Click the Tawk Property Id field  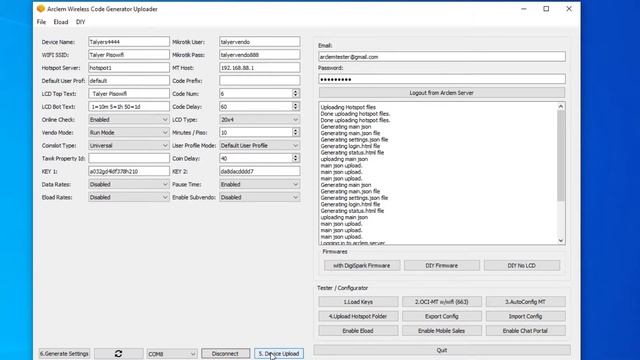pyautogui.click(x=129, y=158)
